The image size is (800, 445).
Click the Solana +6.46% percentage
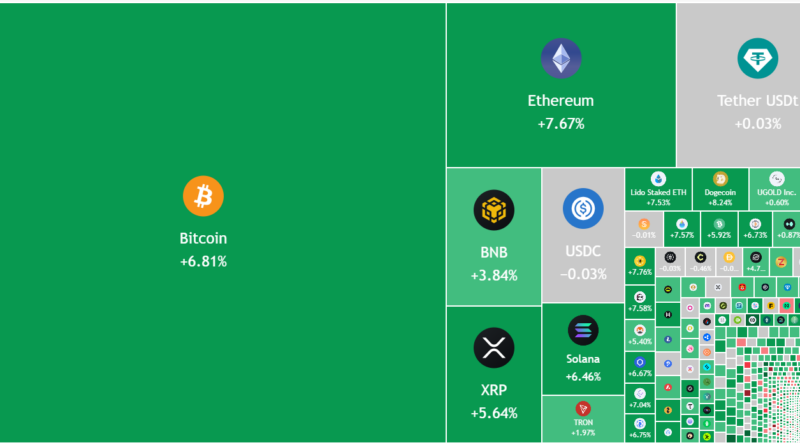582,377
